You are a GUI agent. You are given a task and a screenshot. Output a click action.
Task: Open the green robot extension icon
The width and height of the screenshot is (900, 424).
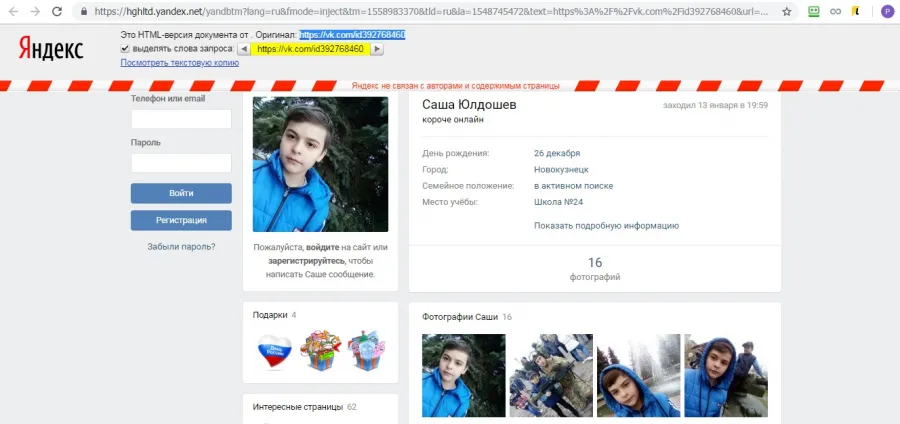click(813, 11)
